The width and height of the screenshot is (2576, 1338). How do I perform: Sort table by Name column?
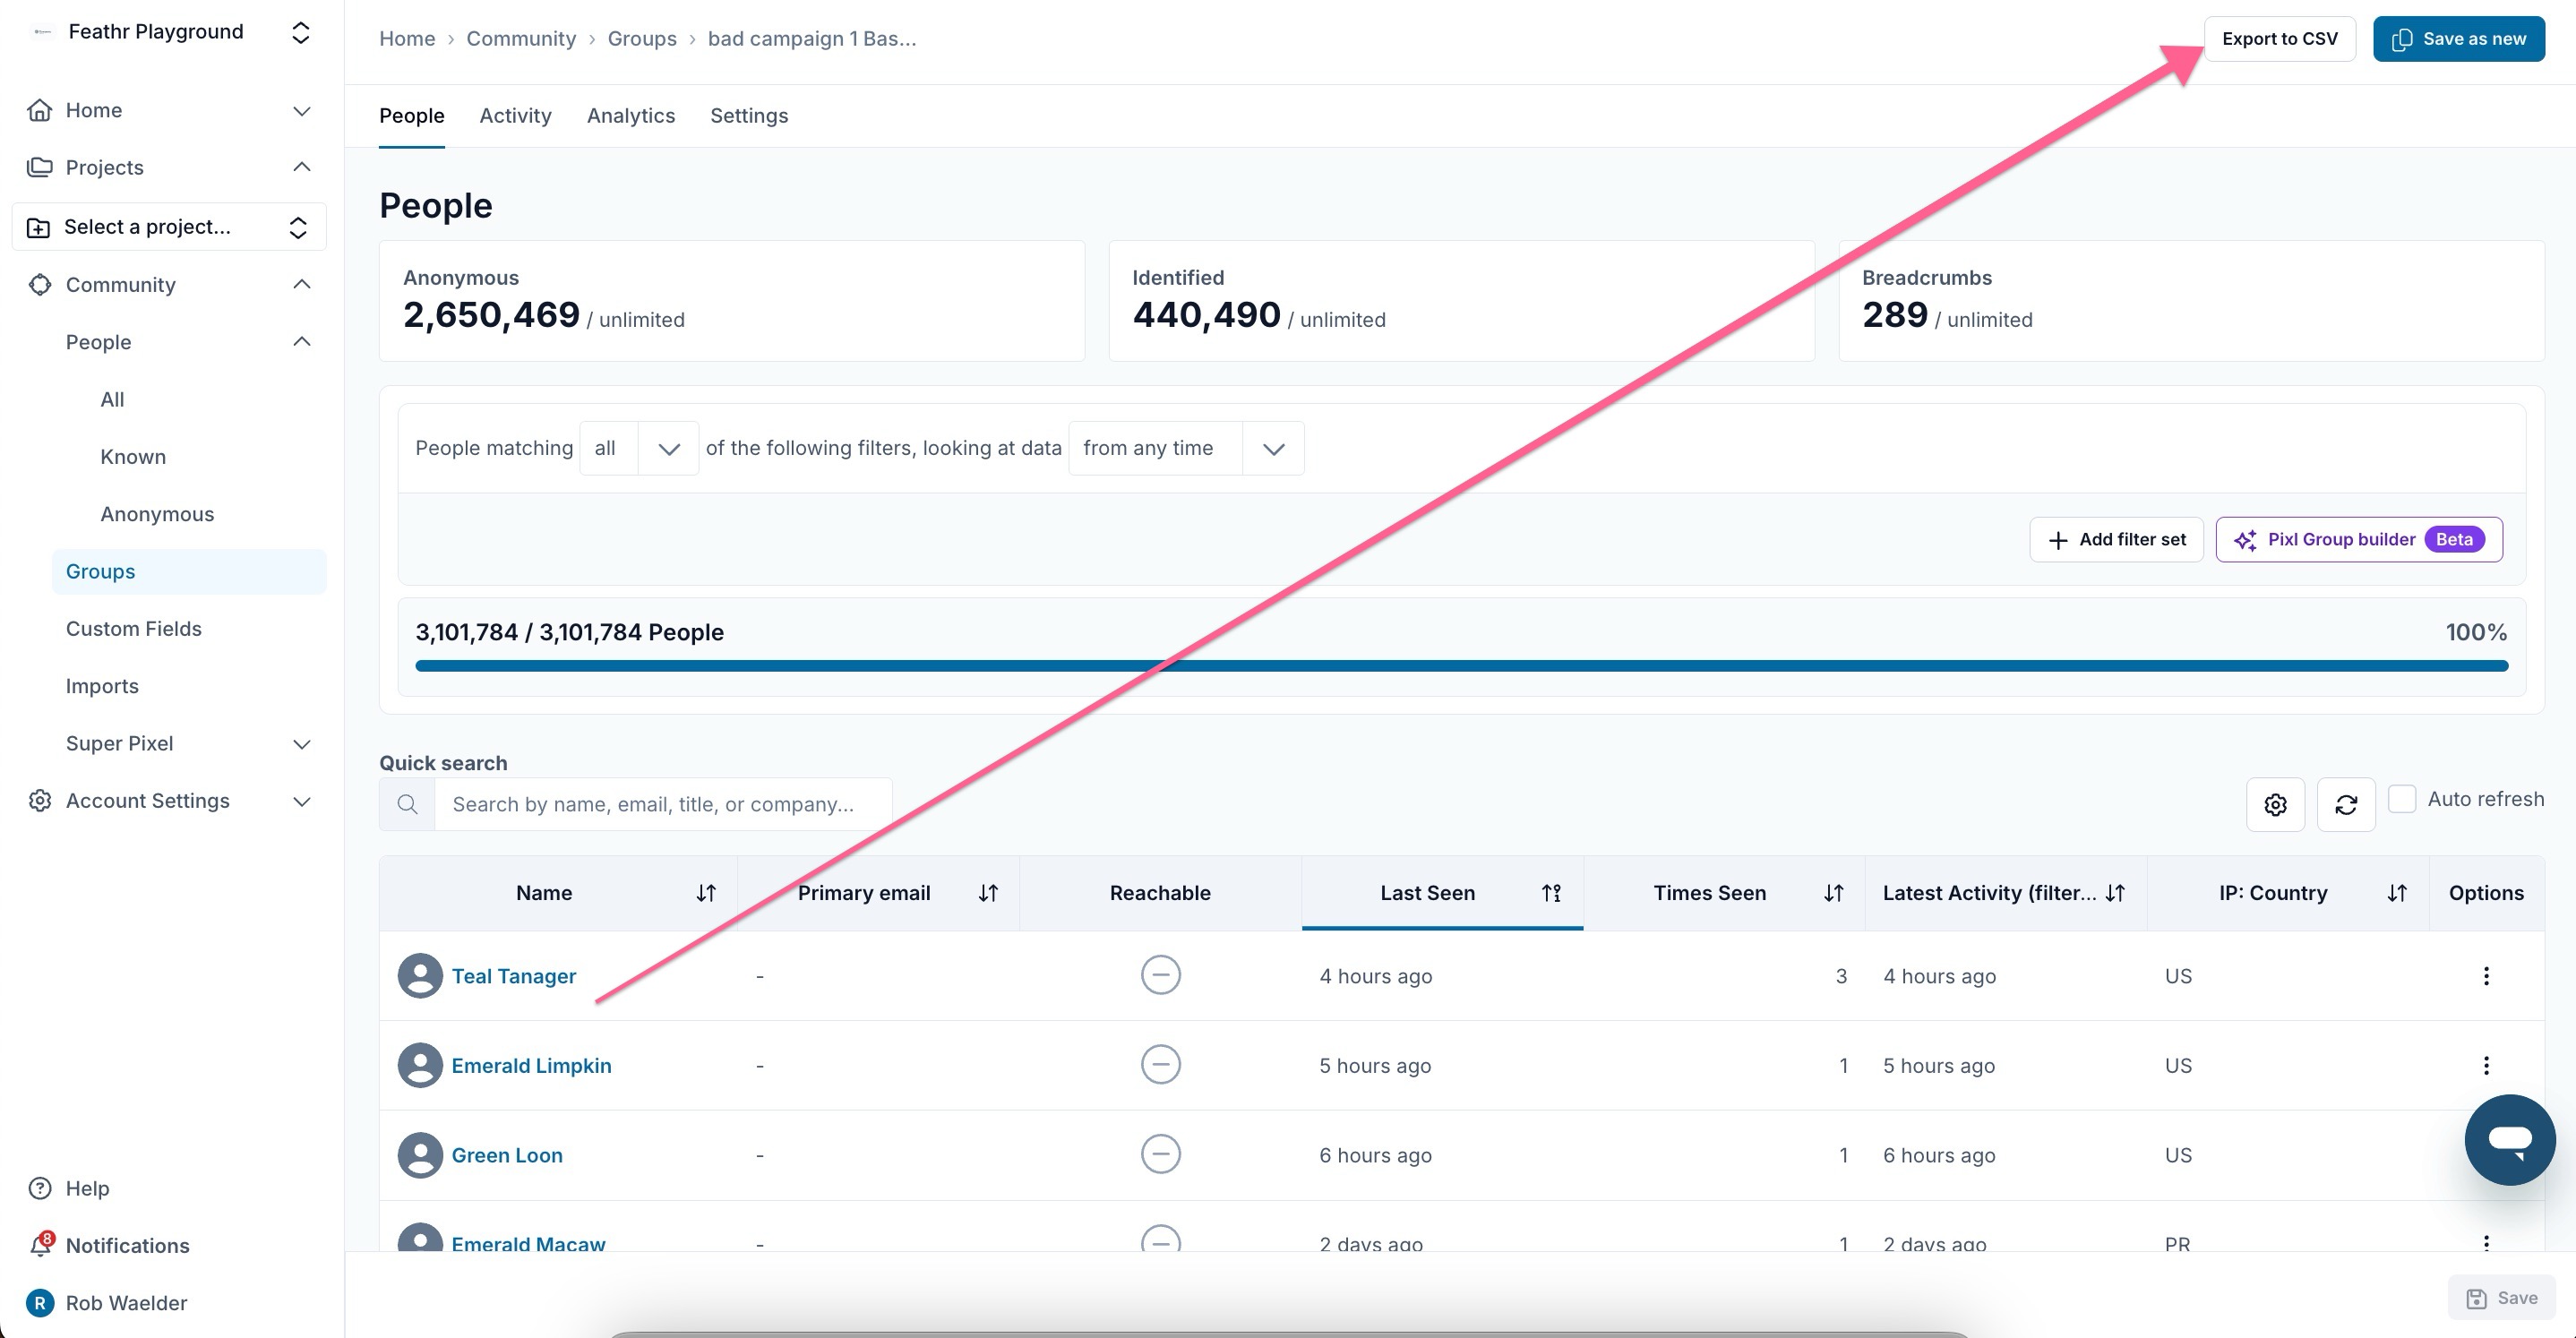click(x=706, y=893)
